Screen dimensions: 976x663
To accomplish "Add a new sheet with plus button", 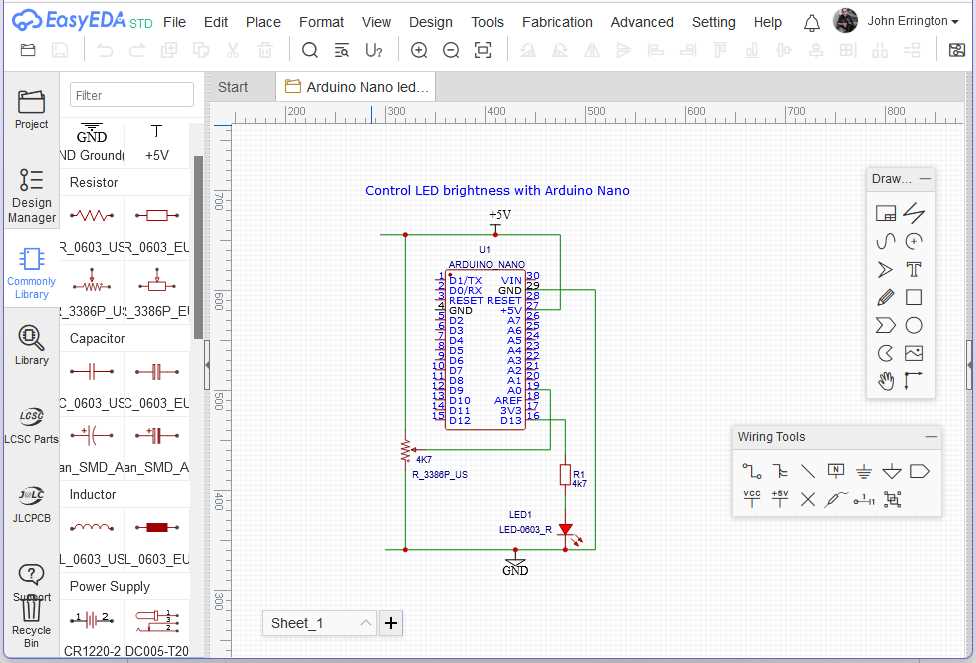I will [391, 623].
